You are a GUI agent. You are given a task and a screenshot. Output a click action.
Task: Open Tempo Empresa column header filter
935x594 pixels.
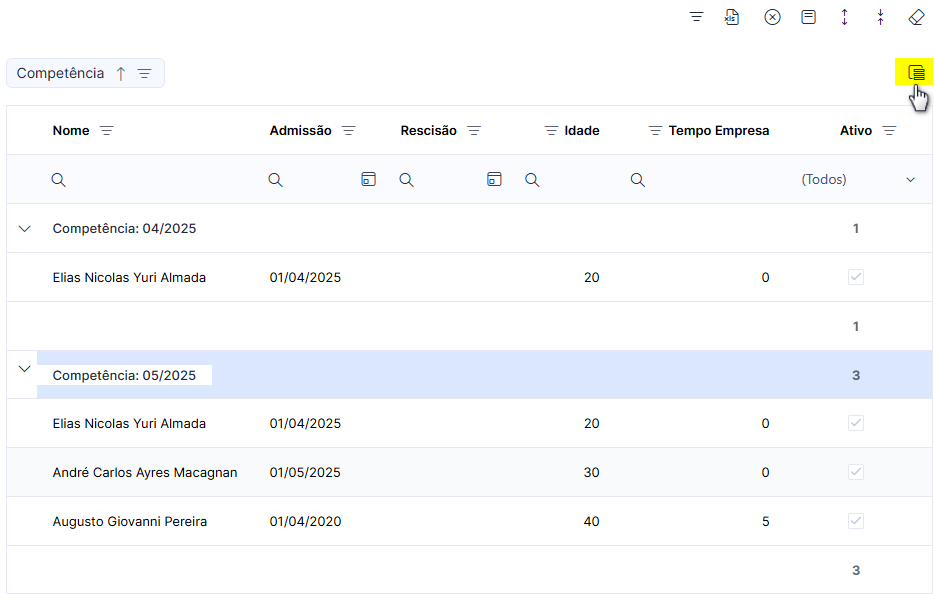655,131
